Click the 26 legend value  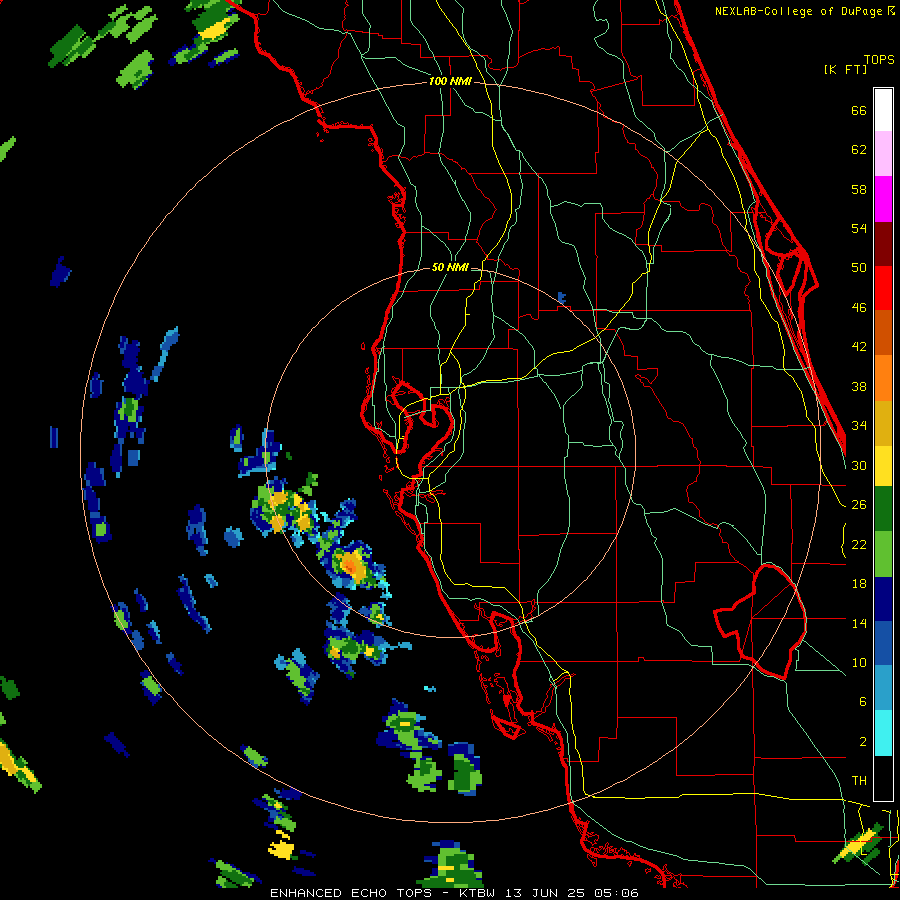click(859, 505)
